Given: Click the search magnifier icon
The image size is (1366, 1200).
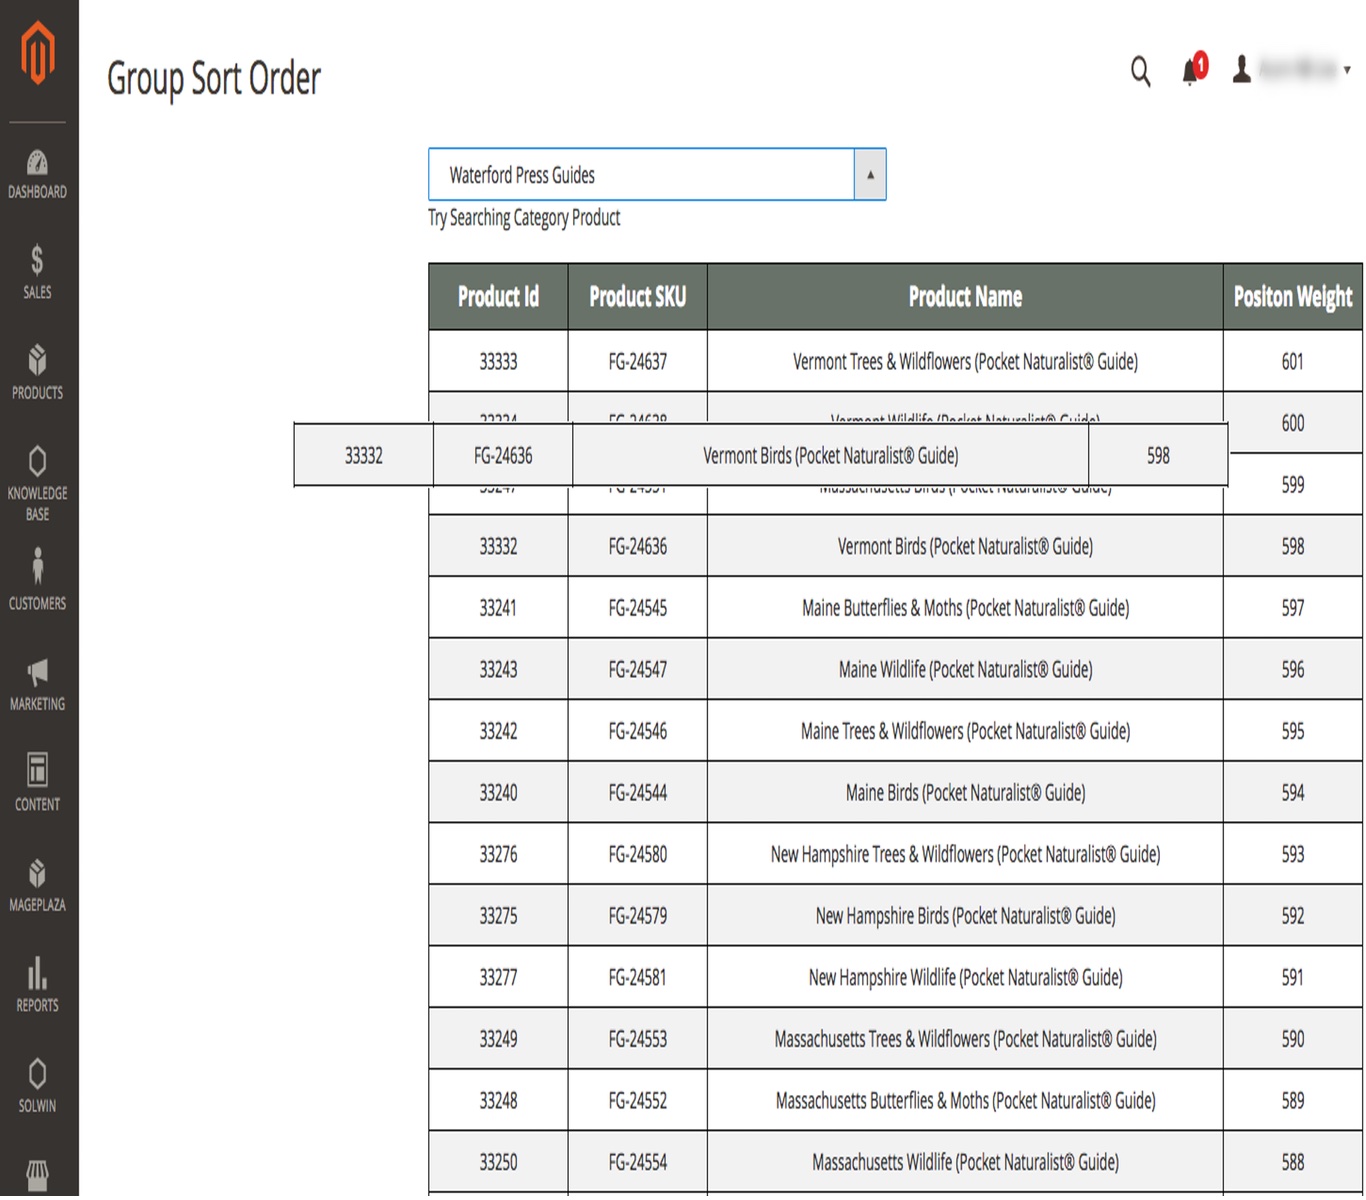Looking at the screenshot, I should [x=1140, y=71].
